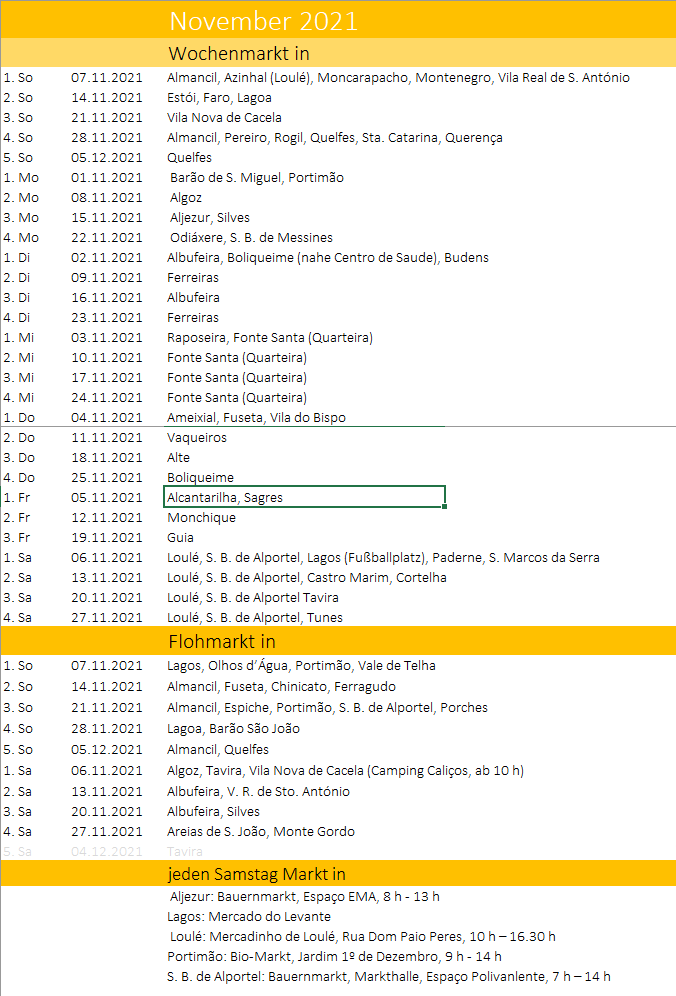676x996 pixels.
Task: Click the cell reading Alte
Action: (178, 457)
